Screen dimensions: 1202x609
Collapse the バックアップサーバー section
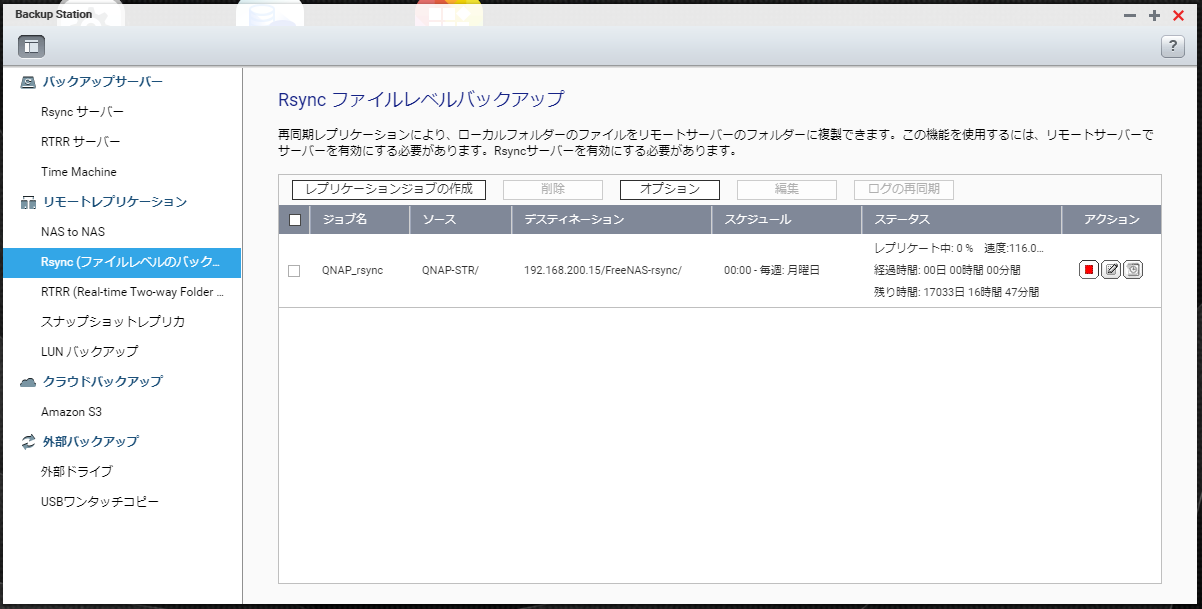pyautogui.click(x=102, y=82)
